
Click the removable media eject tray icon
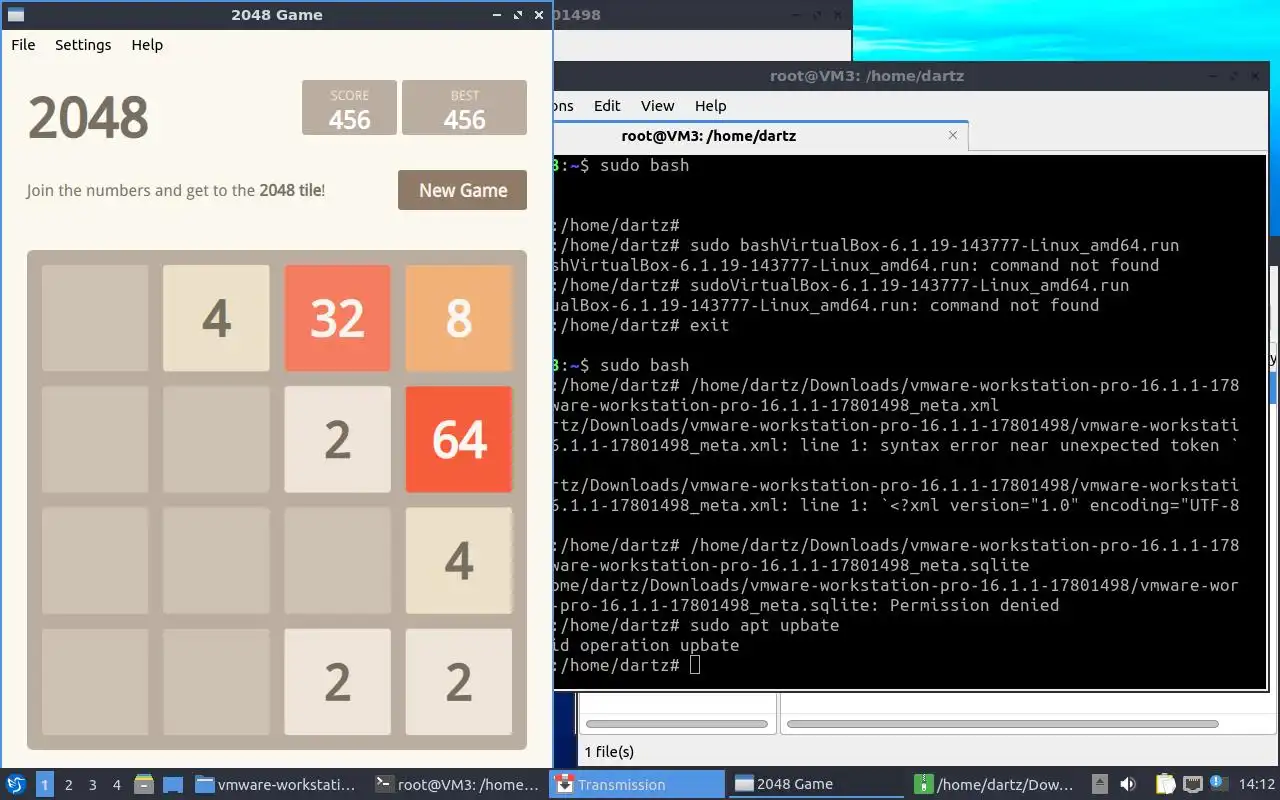(1100, 784)
